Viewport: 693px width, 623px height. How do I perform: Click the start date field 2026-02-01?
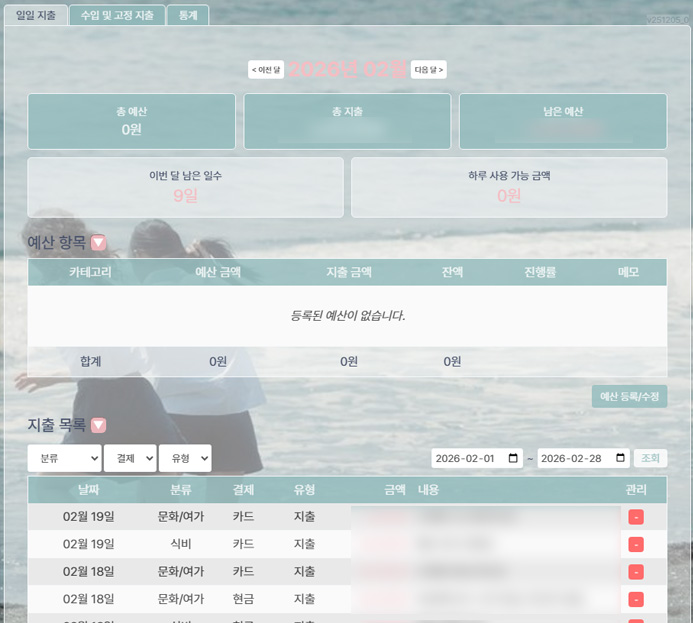click(477, 458)
